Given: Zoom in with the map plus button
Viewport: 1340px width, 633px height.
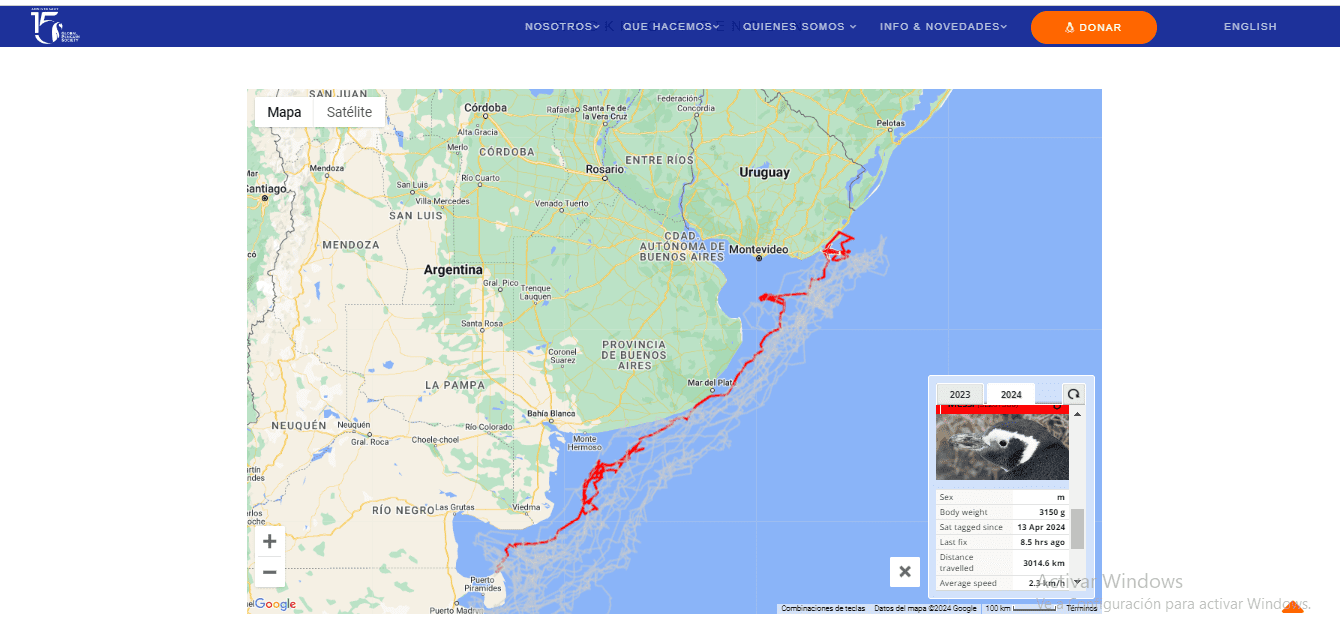Looking at the screenshot, I should pyautogui.click(x=269, y=542).
